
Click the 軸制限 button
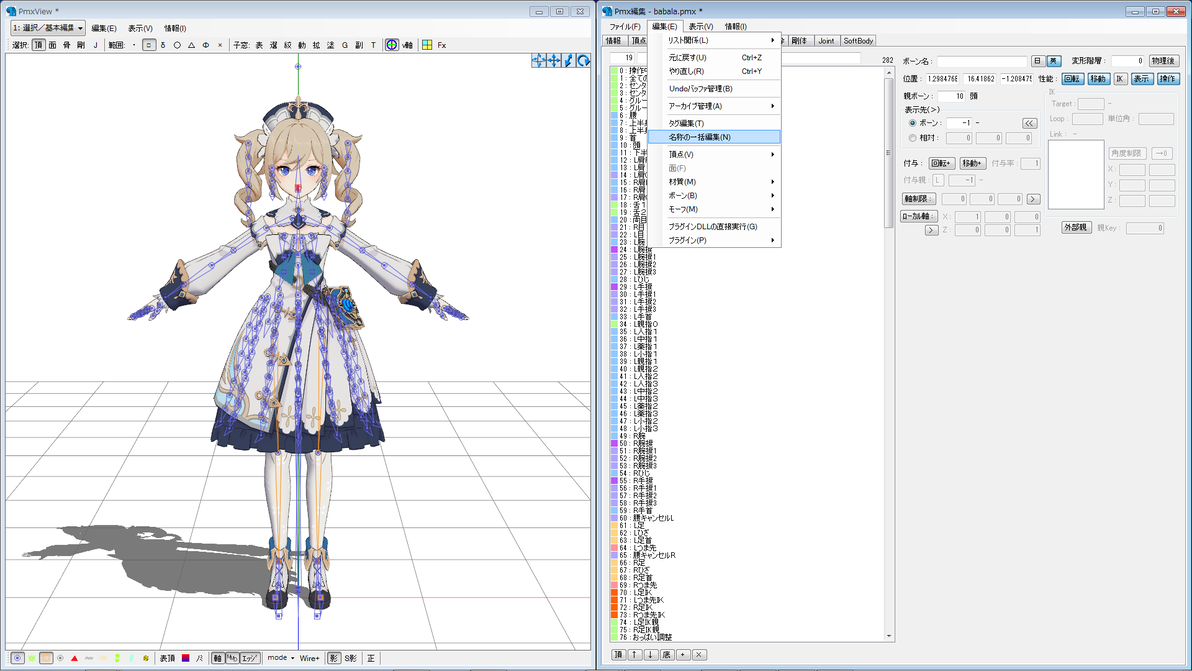pyautogui.click(x=918, y=199)
